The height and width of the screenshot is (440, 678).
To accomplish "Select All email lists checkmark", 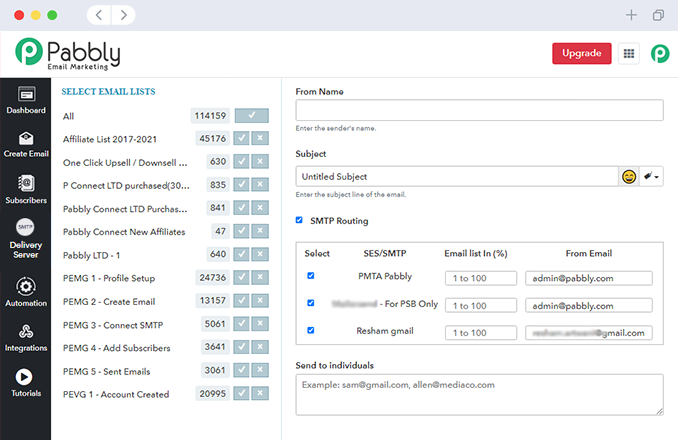I will 252,115.
